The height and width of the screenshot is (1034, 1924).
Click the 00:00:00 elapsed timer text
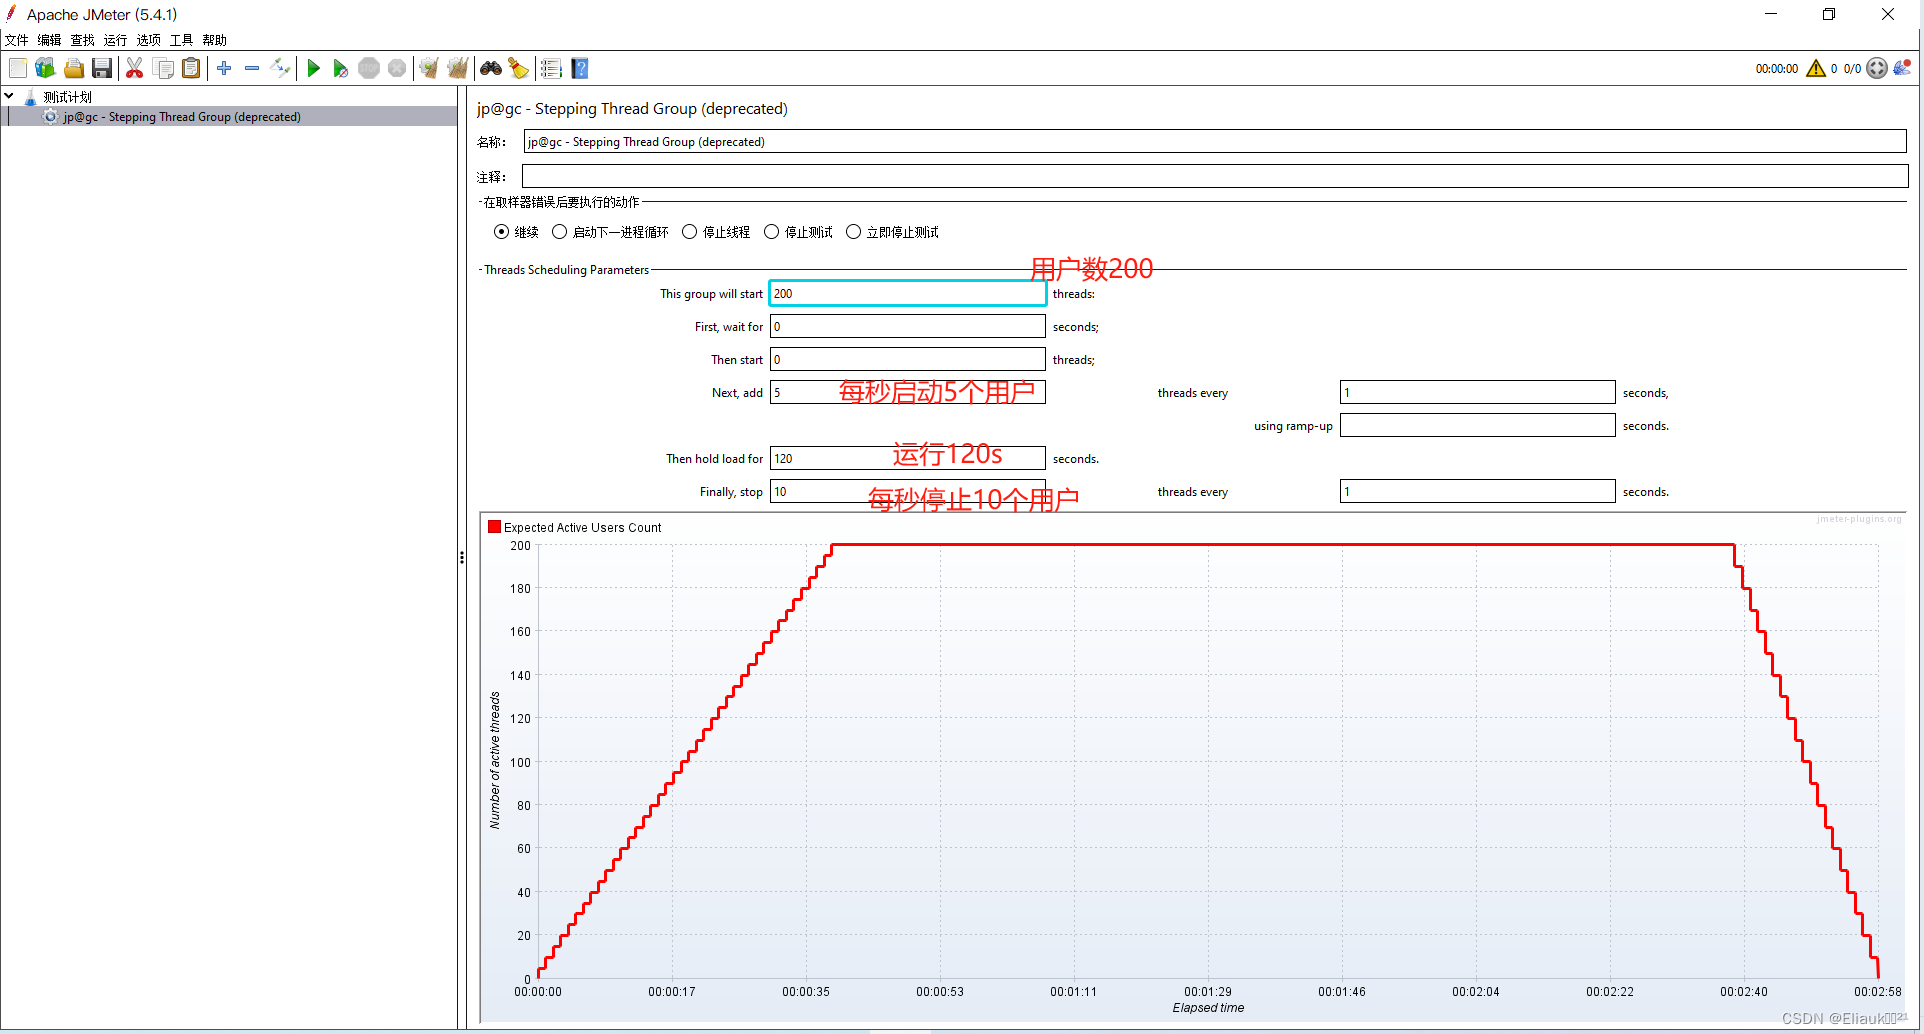[1776, 69]
